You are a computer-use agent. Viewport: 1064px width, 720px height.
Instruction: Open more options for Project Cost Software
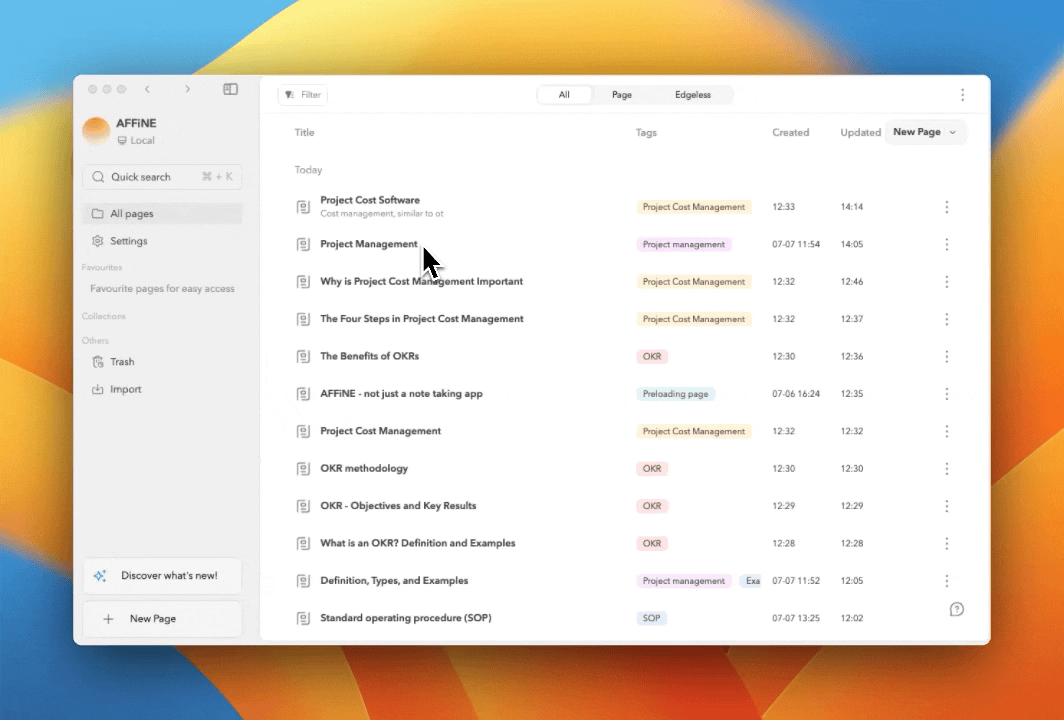(x=947, y=207)
